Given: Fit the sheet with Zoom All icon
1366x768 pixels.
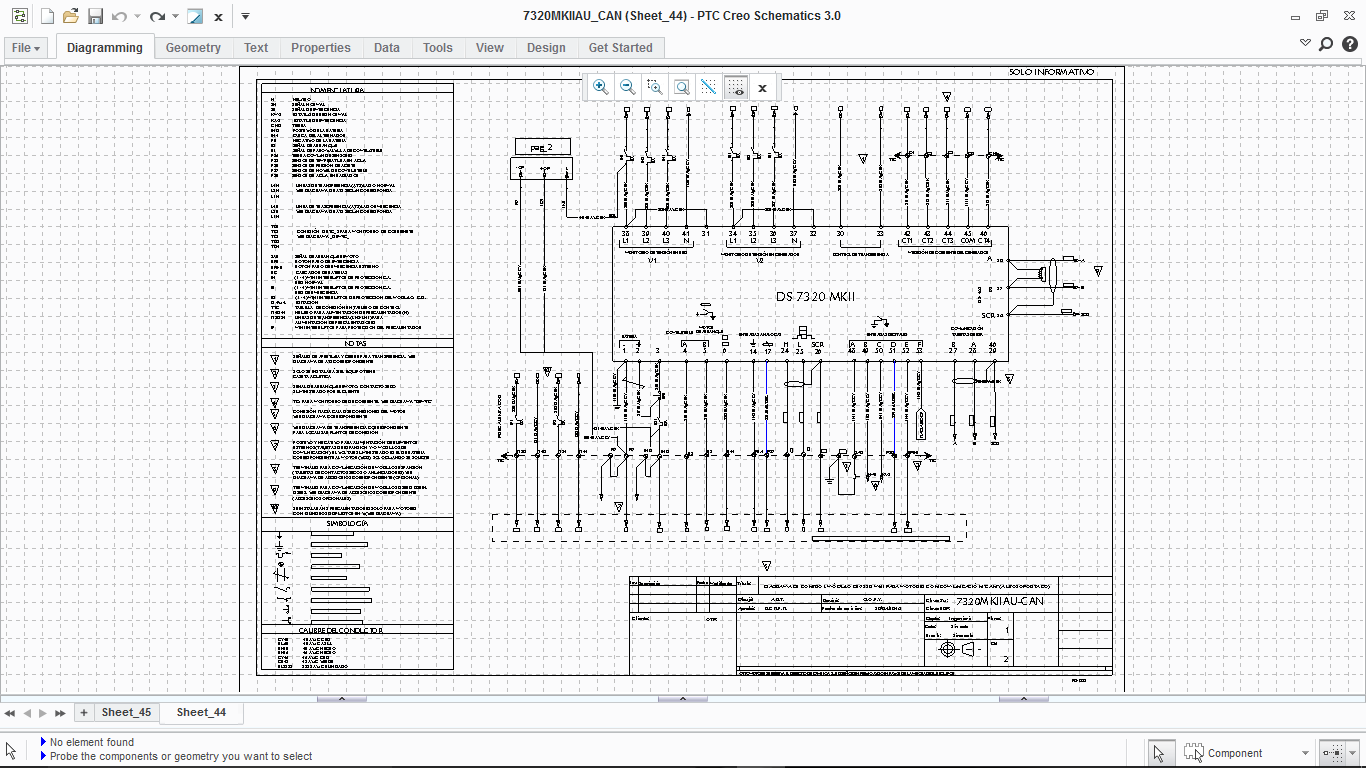Looking at the screenshot, I should click(681, 87).
